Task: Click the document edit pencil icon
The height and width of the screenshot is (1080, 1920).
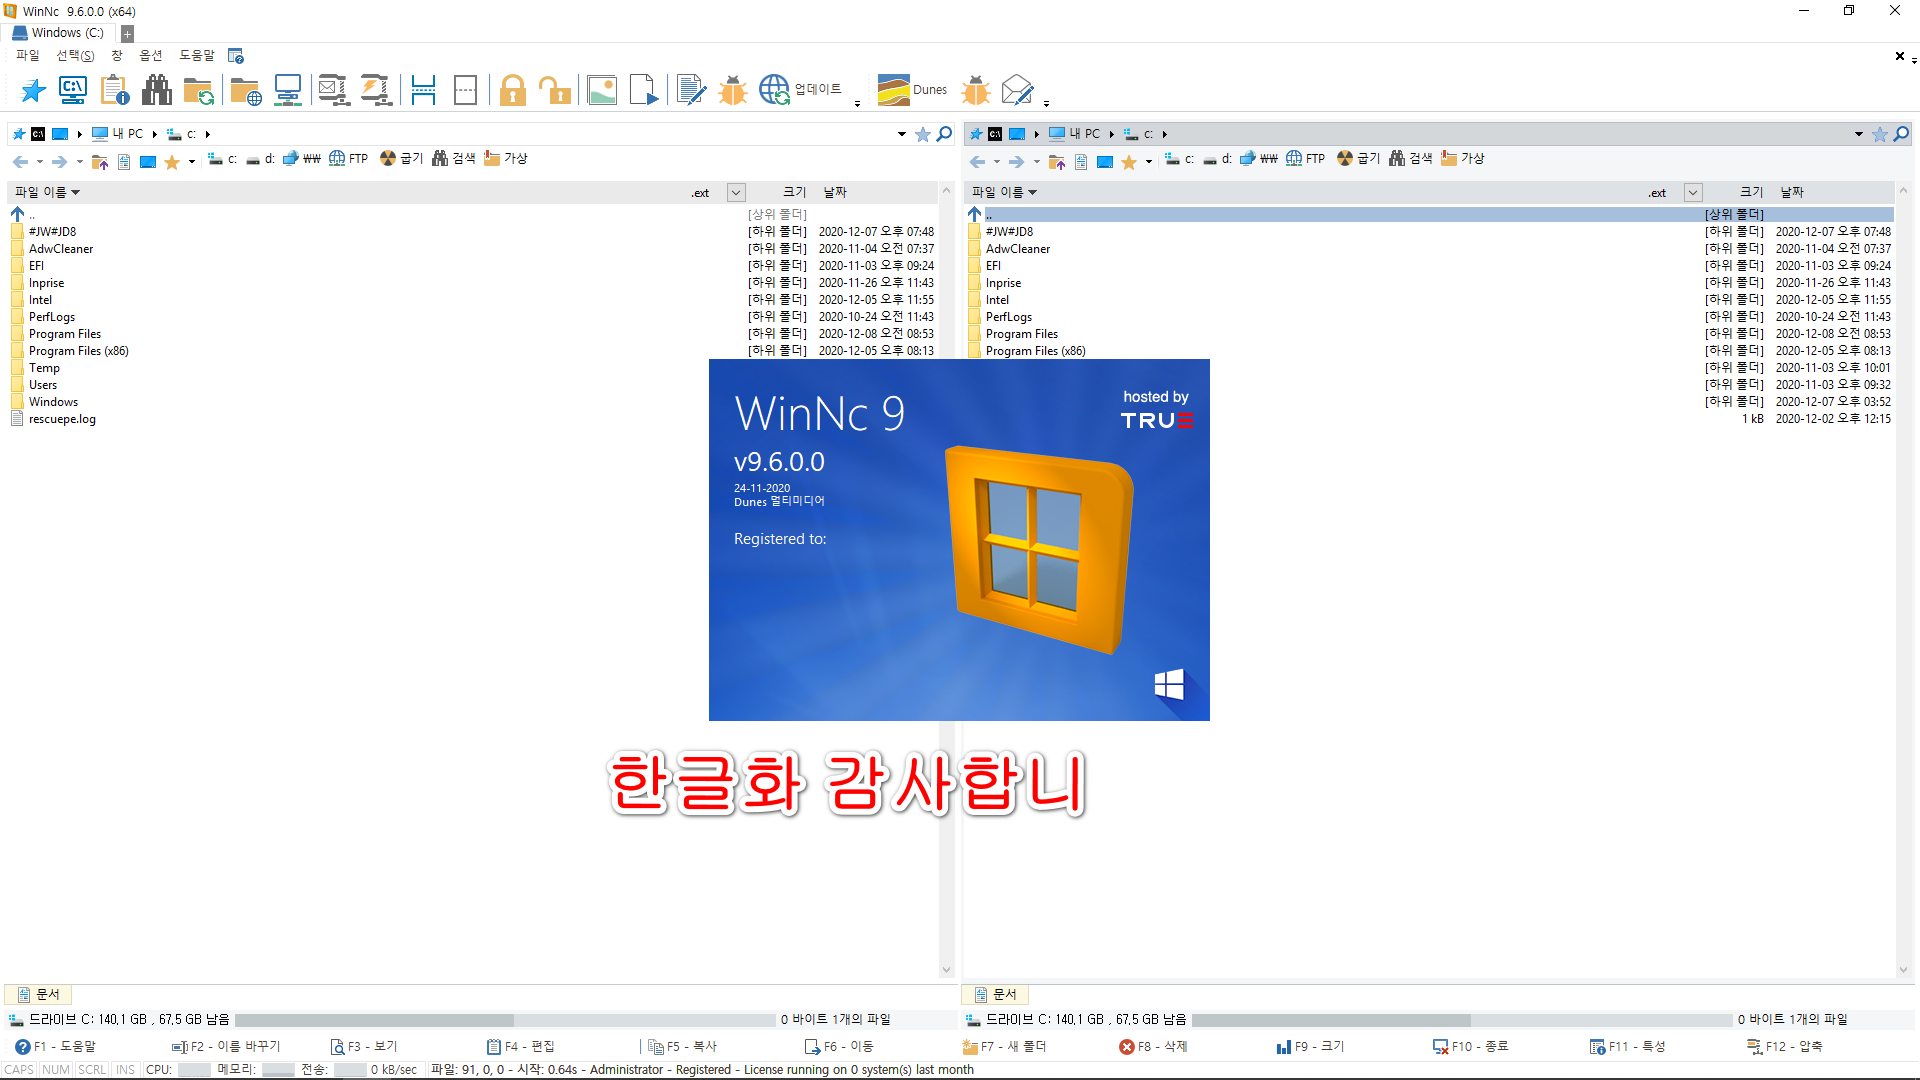Action: pyautogui.click(x=691, y=90)
